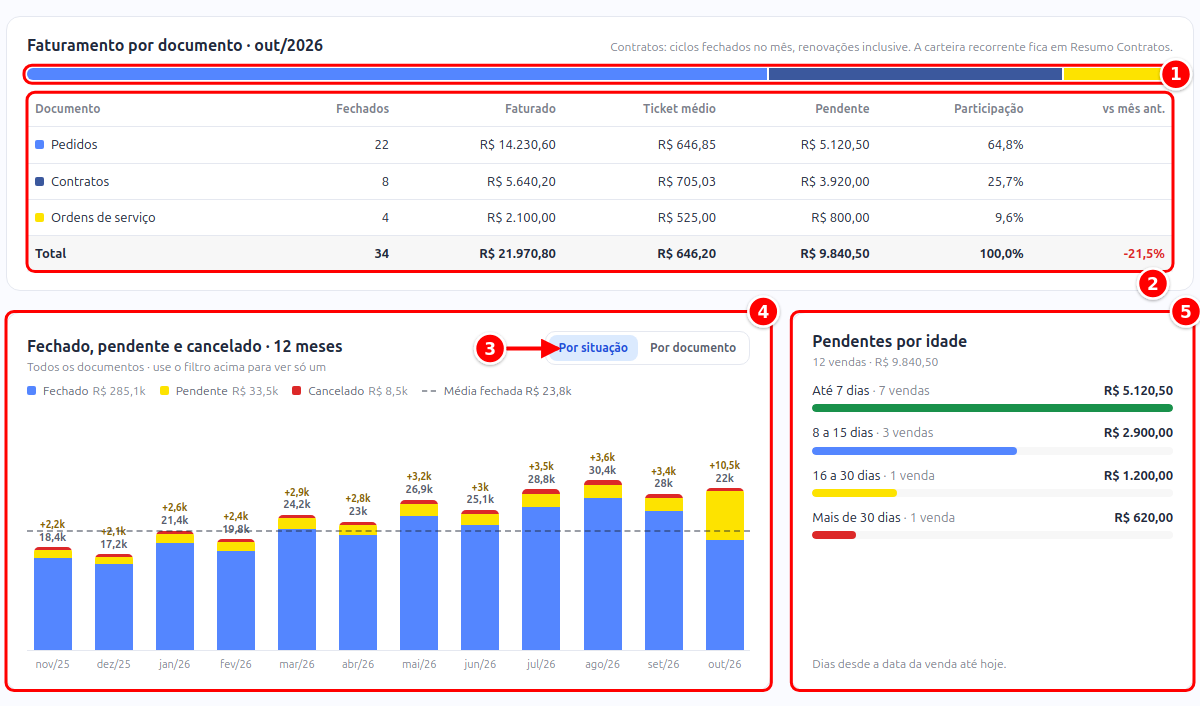1200x706 pixels.
Task: Switch chart to Por situação view
Action: click(593, 348)
